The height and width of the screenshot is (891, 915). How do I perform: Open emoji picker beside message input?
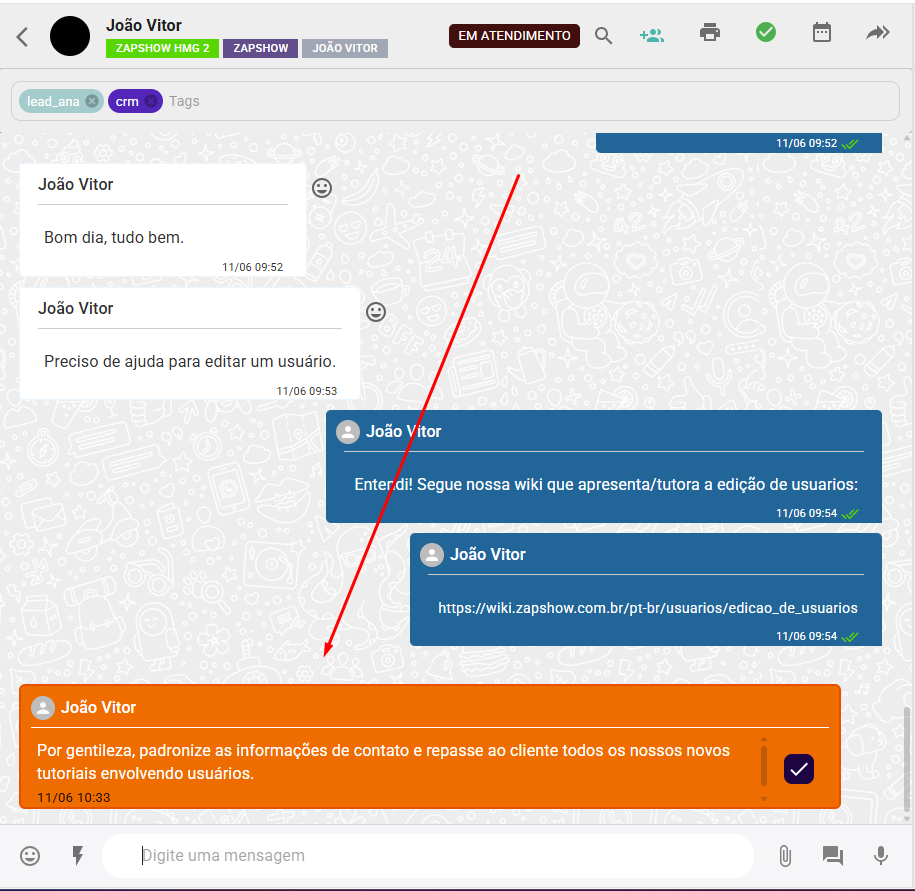(x=31, y=856)
